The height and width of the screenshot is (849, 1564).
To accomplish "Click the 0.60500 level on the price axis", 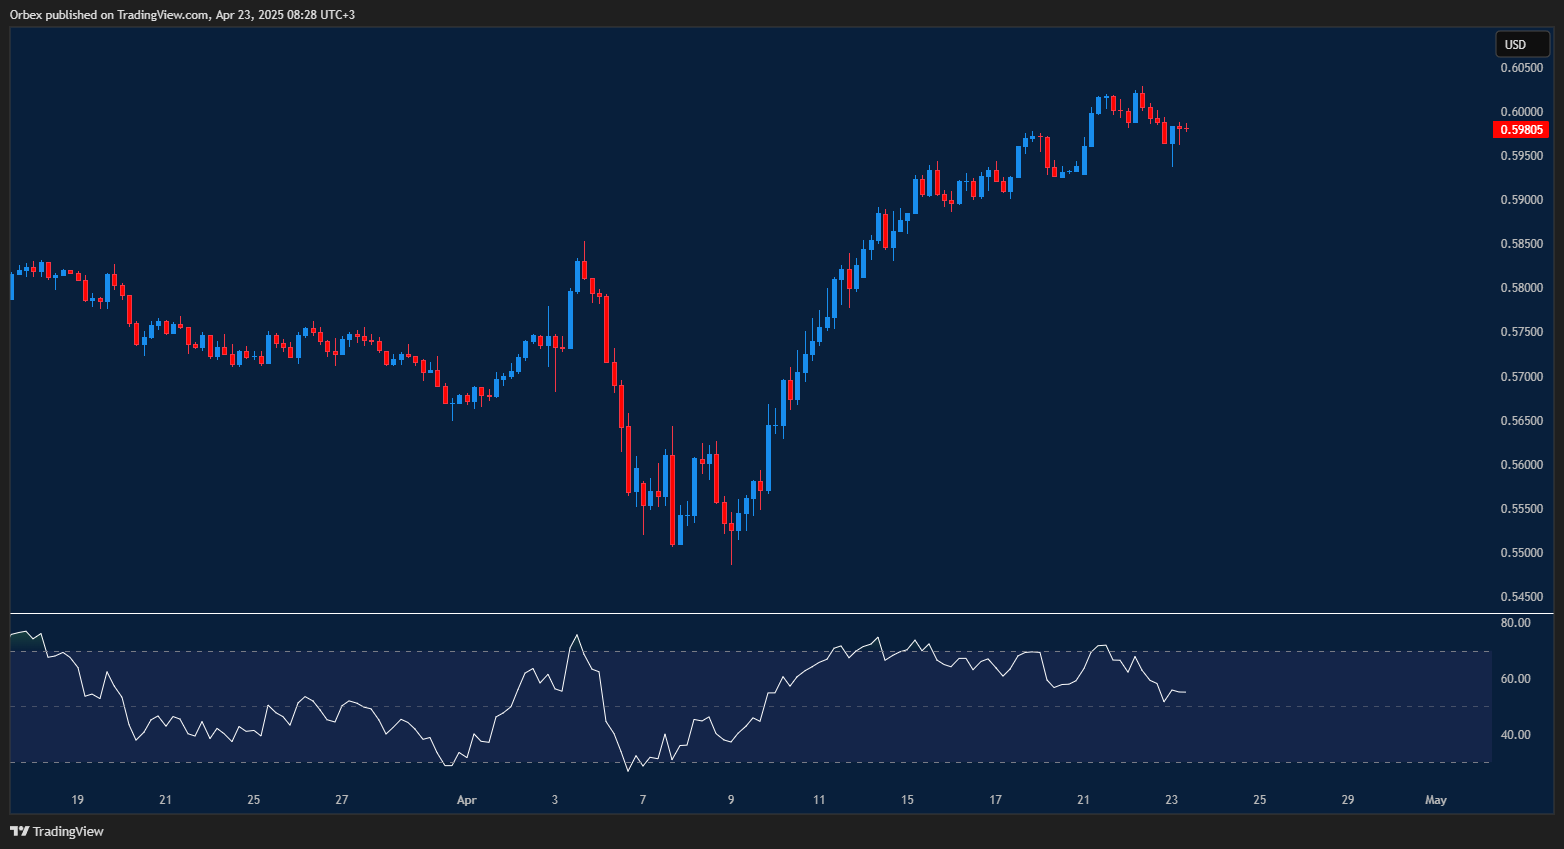I will click(1520, 68).
